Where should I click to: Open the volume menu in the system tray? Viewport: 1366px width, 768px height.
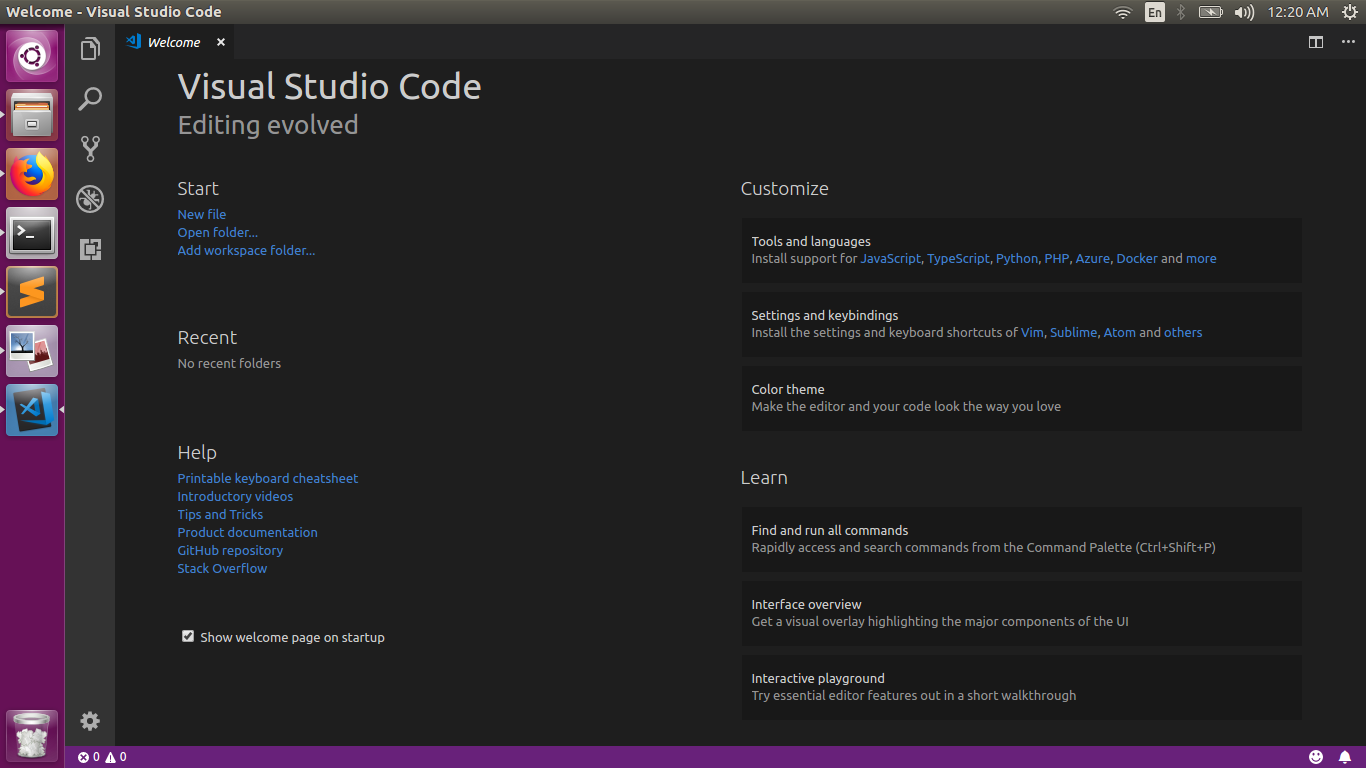pyautogui.click(x=1243, y=12)
